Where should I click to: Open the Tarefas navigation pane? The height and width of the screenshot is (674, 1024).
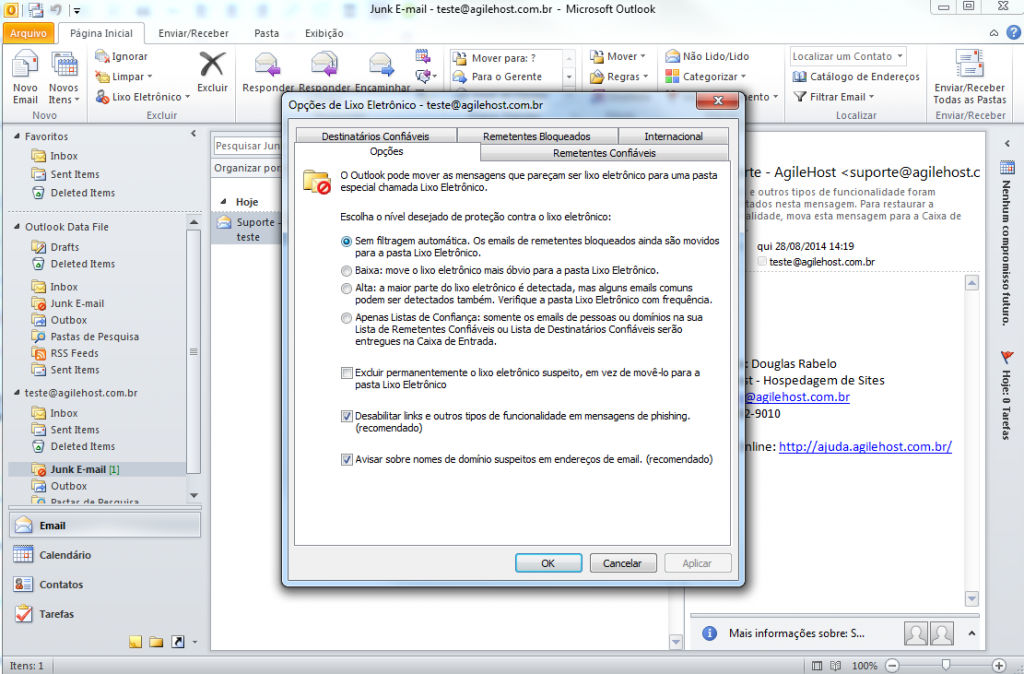point(104,613)
